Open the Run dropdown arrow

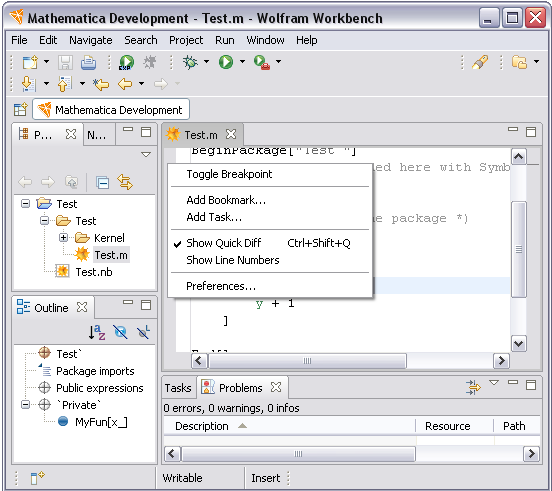pyautogui.click(x=242, y=62)
